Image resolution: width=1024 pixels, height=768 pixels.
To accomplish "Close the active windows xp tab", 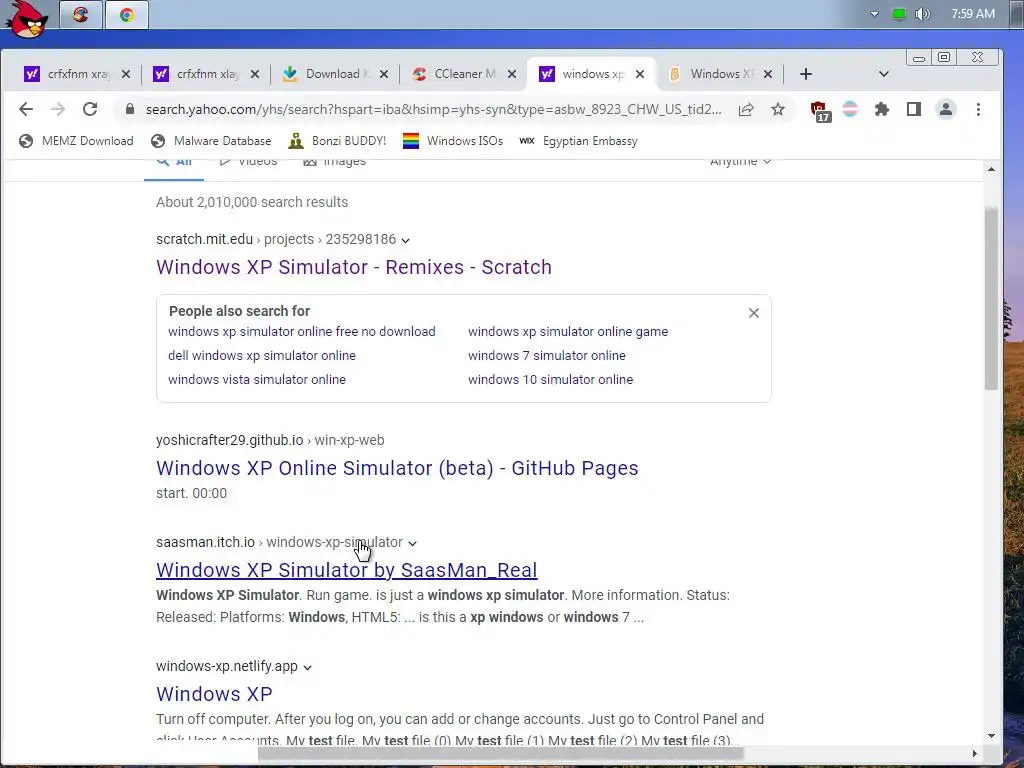I will (640, 74).
